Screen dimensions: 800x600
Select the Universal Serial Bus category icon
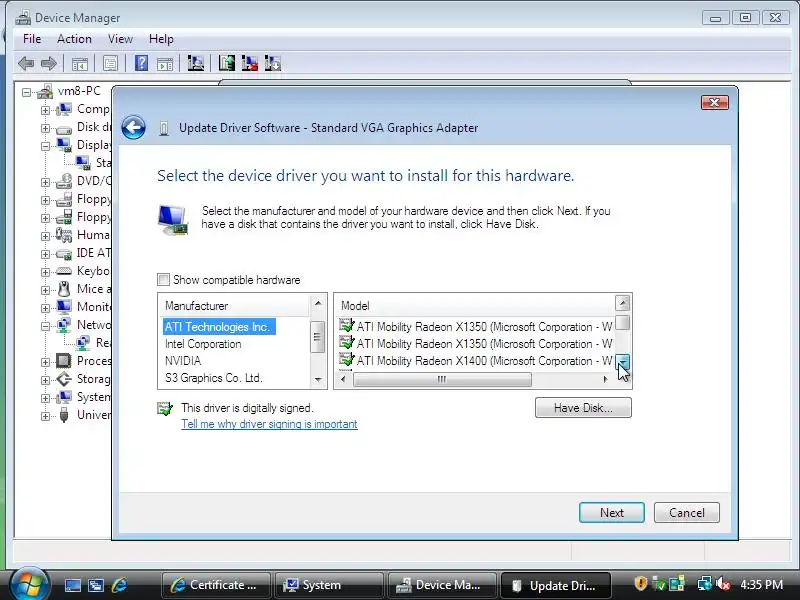[x=64, y=415]
